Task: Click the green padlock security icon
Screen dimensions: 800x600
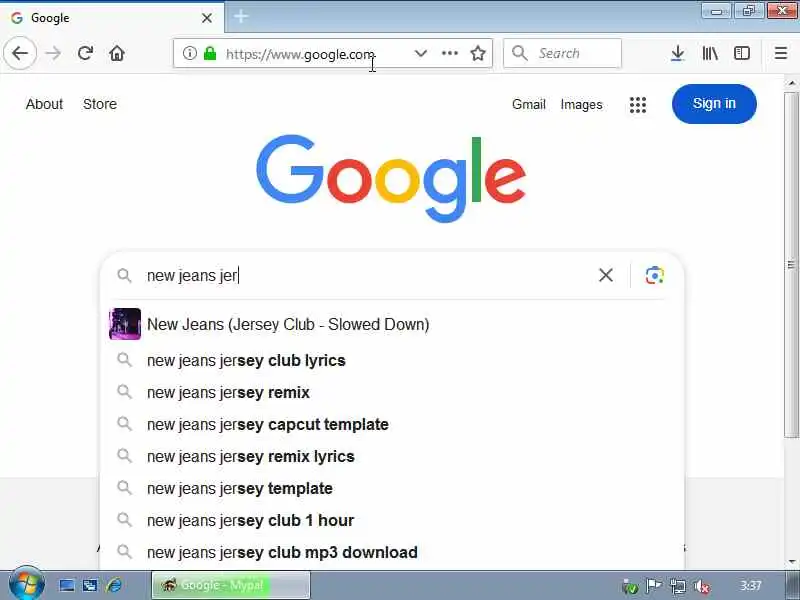Action: 210,53
